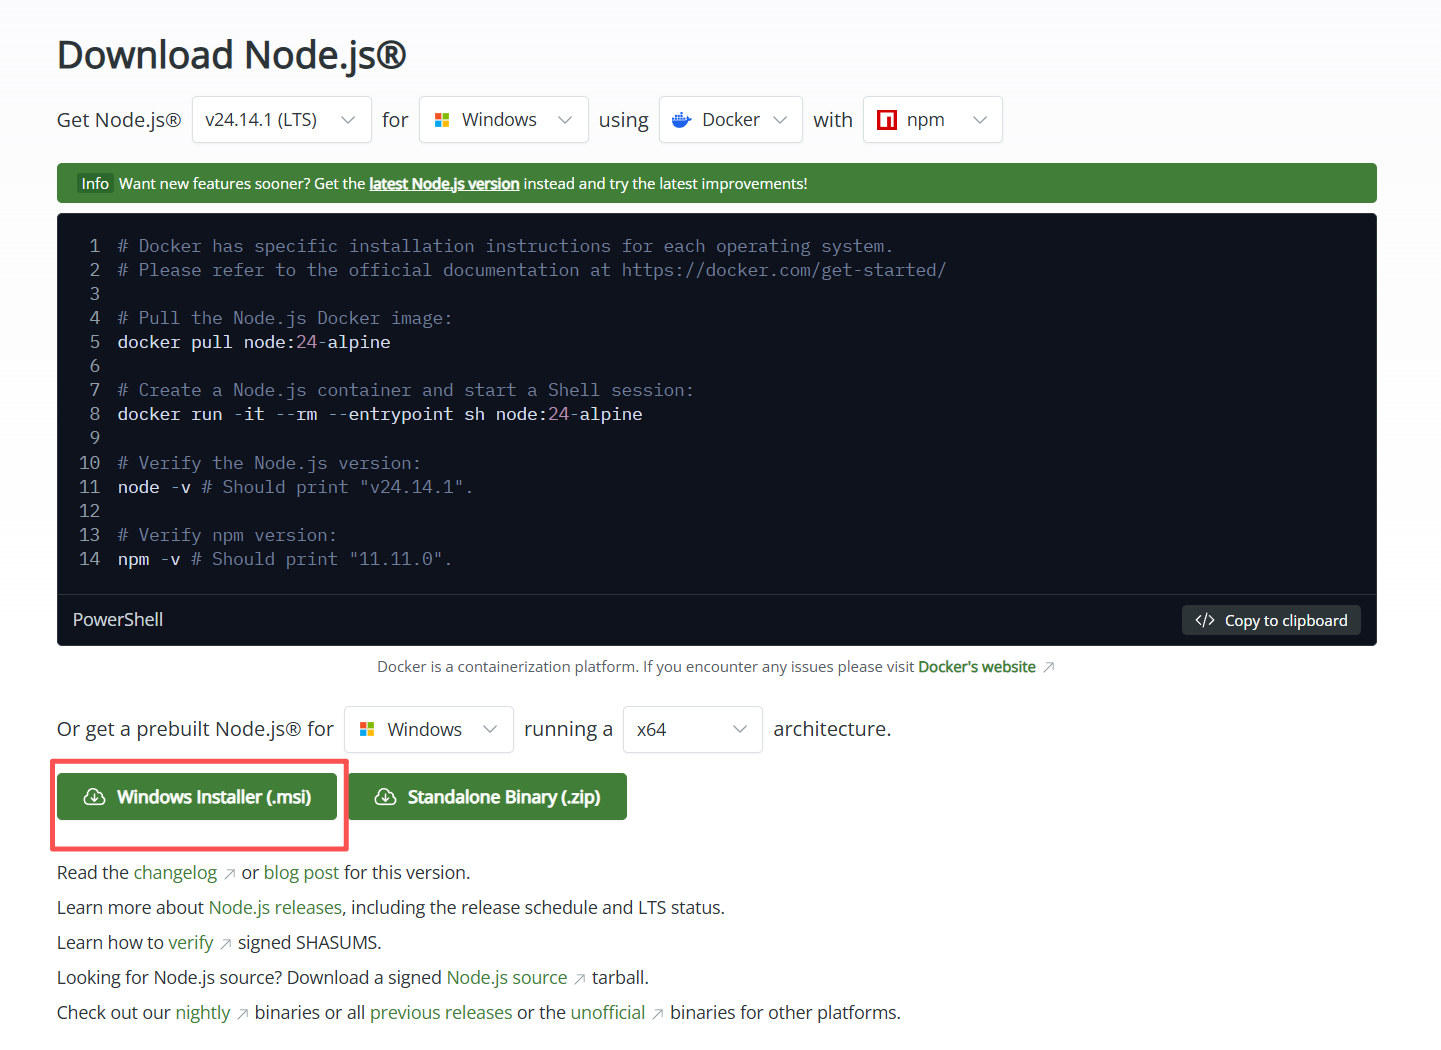Click the Docker's website link
Viewport: 1441px width, 1050px height.
pyautogui.click(x=977, y=667)
